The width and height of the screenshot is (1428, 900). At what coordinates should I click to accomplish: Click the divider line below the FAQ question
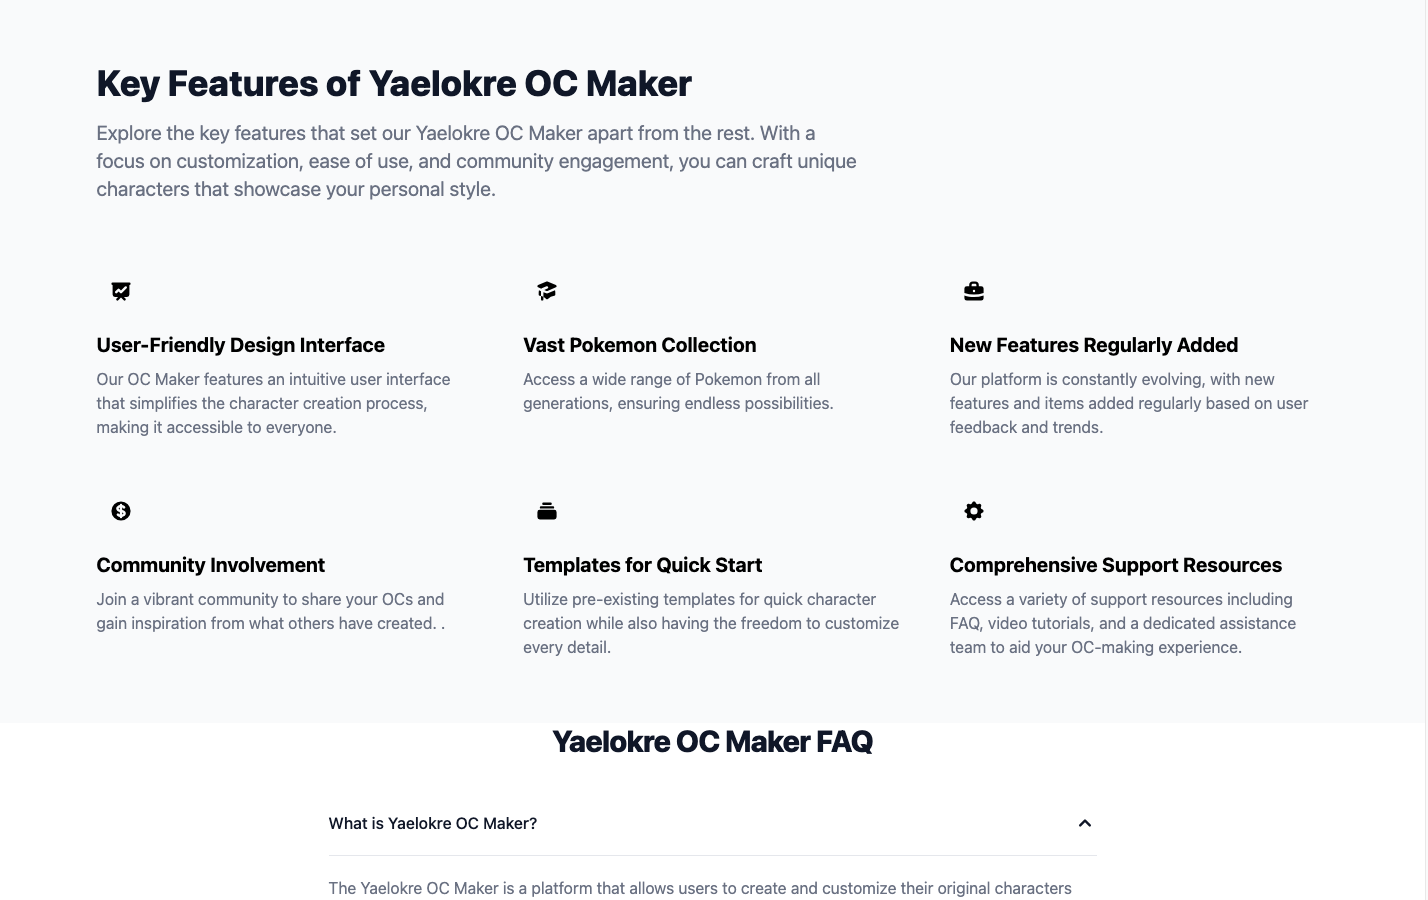[x=712, y=857]
